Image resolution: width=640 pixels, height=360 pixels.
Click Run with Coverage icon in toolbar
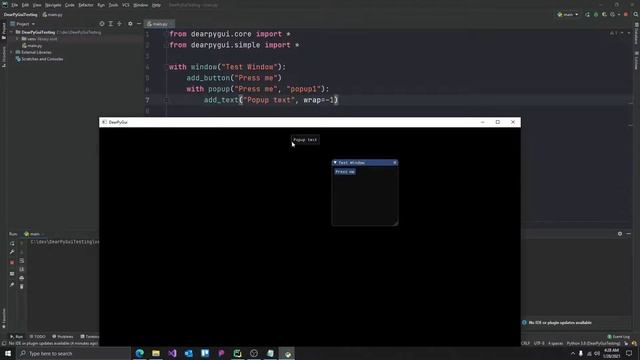pyautogui.click(x=604, y=15)
